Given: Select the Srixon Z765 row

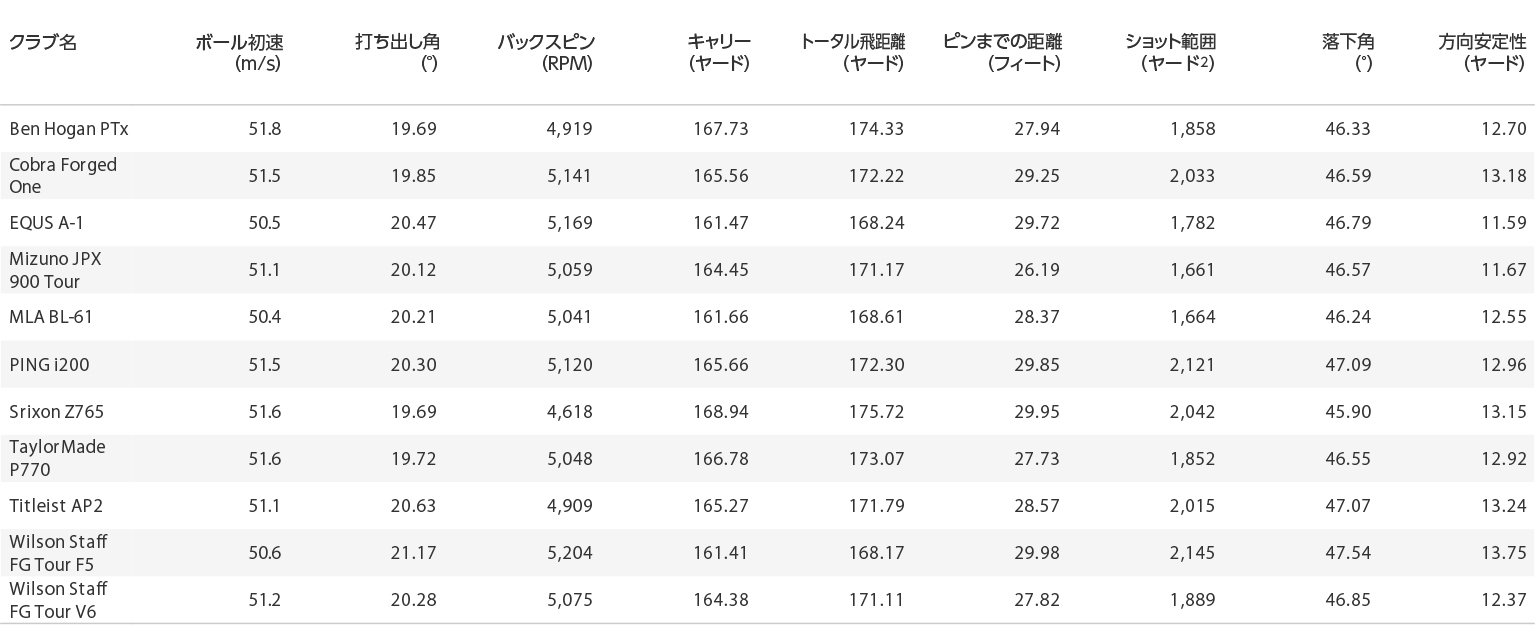Looking at the screenshot, I should click(767, 411).
